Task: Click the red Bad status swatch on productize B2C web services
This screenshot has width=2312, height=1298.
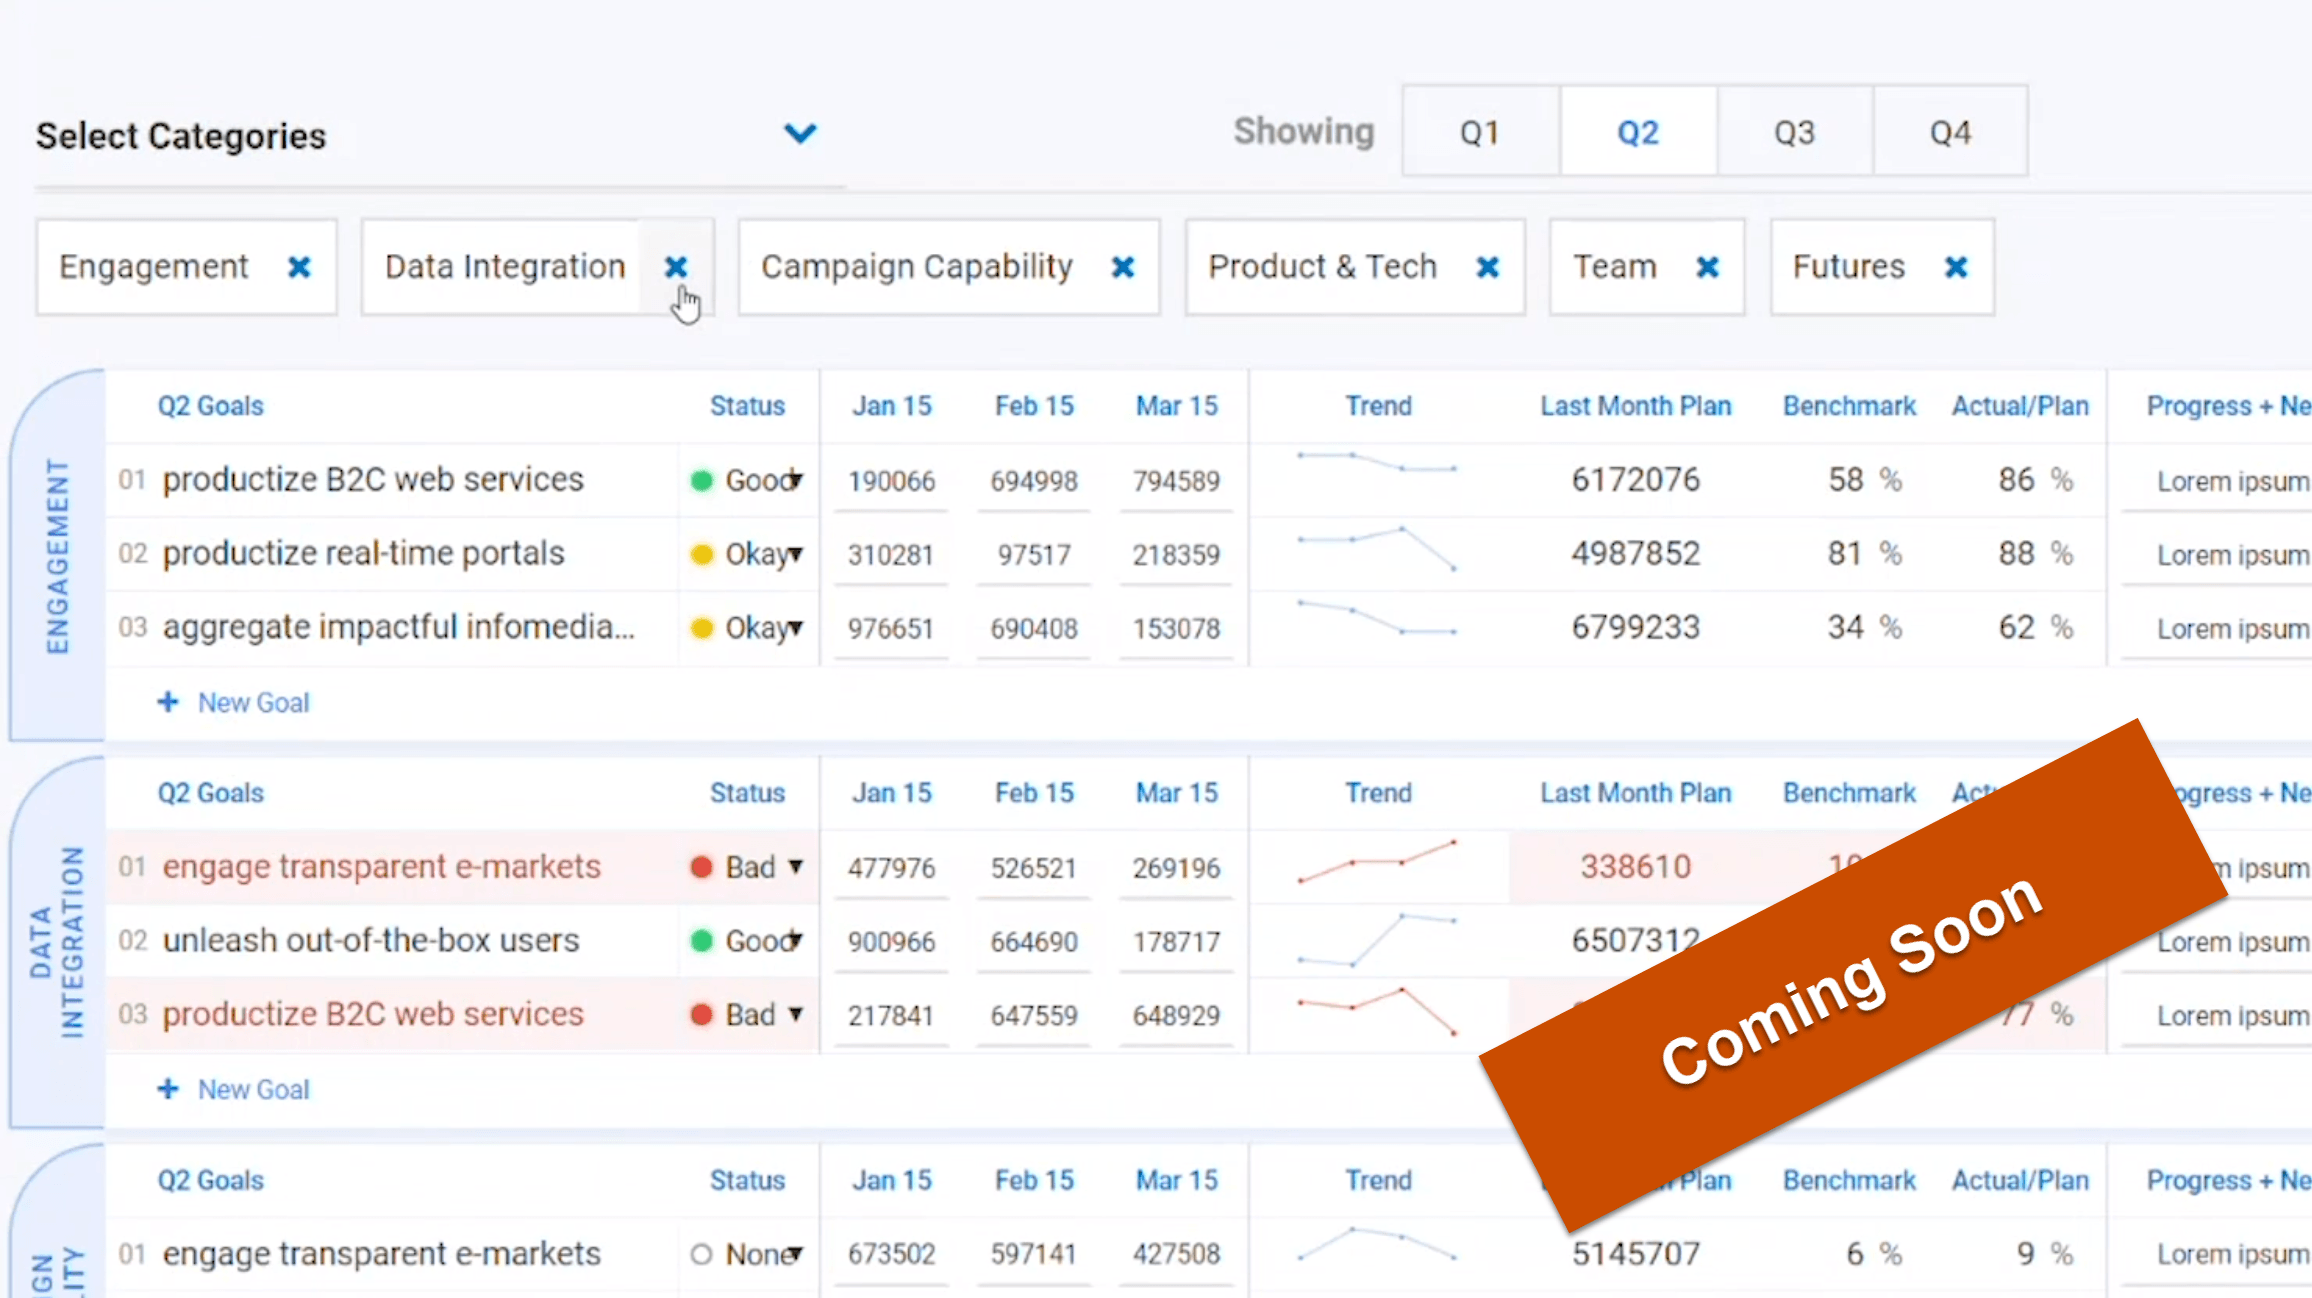Action: (701, 1013)
